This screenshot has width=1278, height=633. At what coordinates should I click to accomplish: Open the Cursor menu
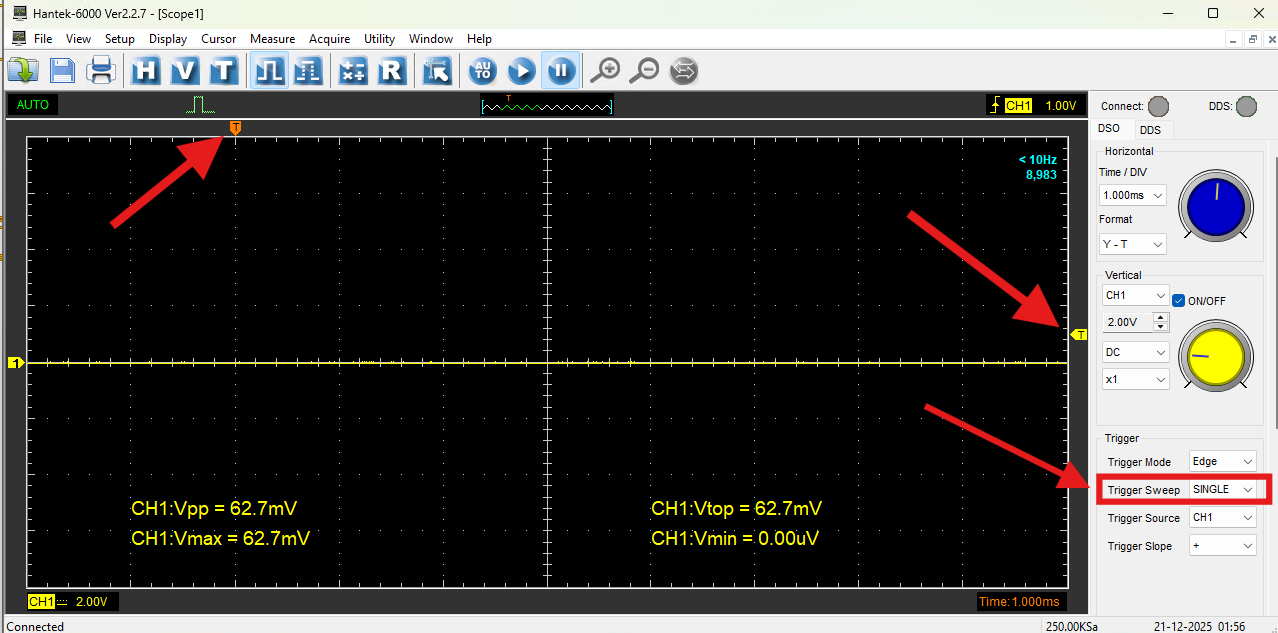tap(218, 39)
